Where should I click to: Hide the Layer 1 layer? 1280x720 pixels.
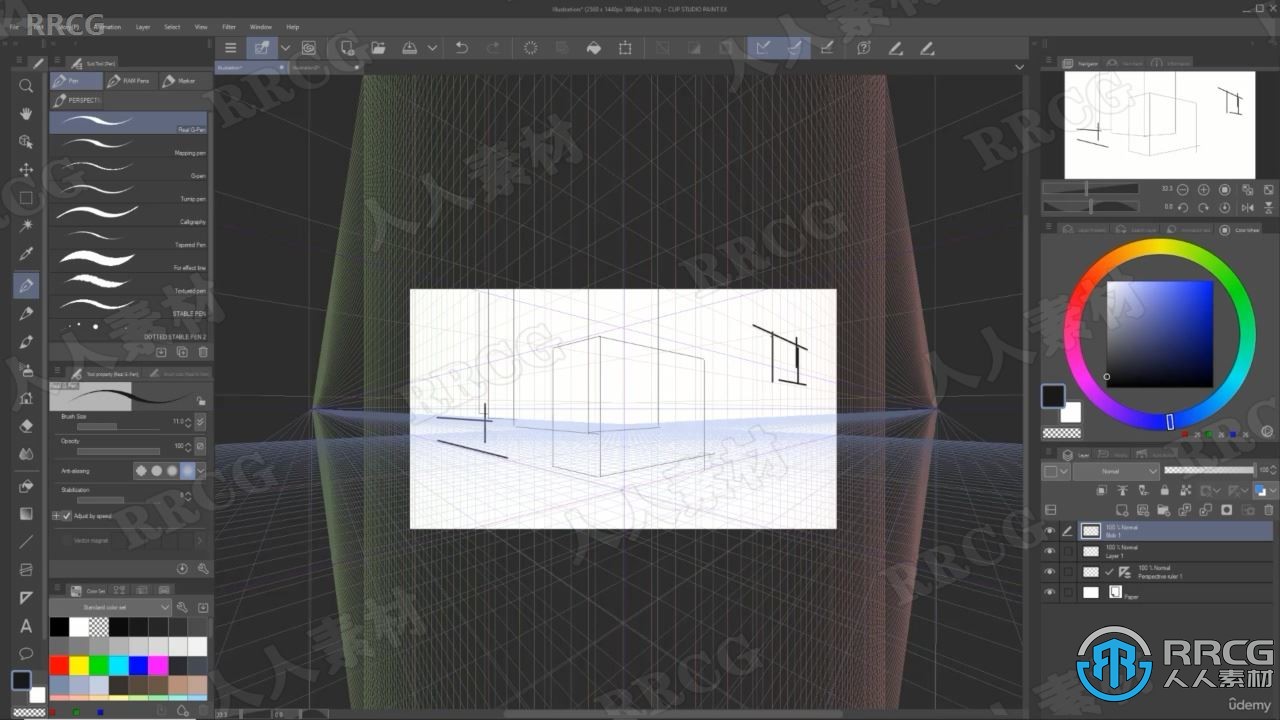point(1049,551)
